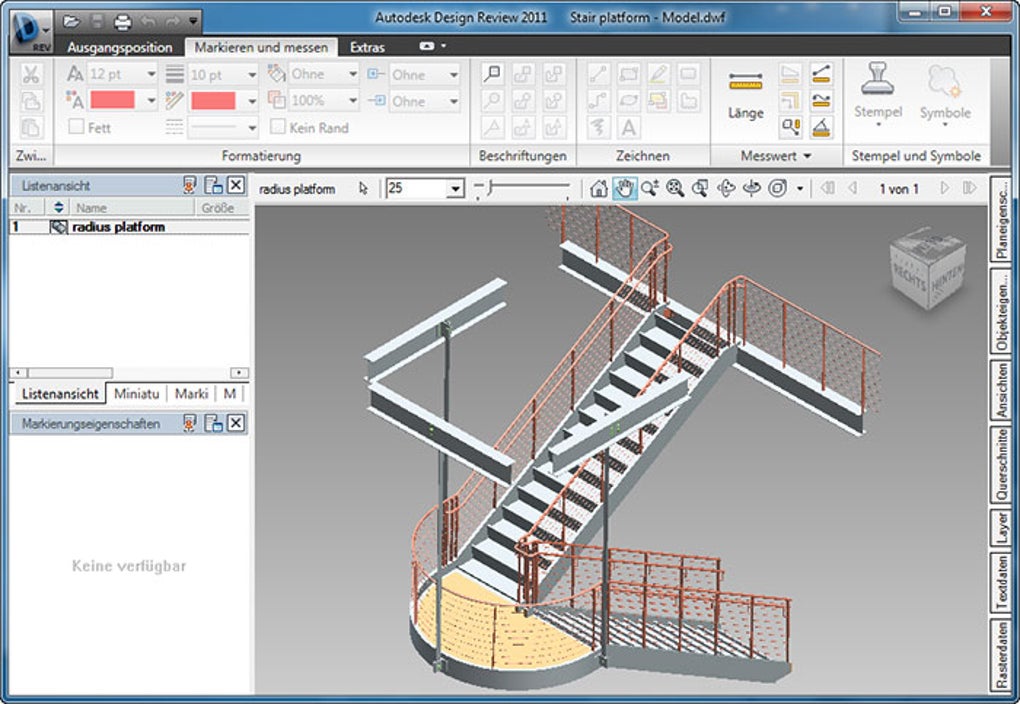
Task: Toggle the Fett bold checkbox
Action: pos(76,128)
